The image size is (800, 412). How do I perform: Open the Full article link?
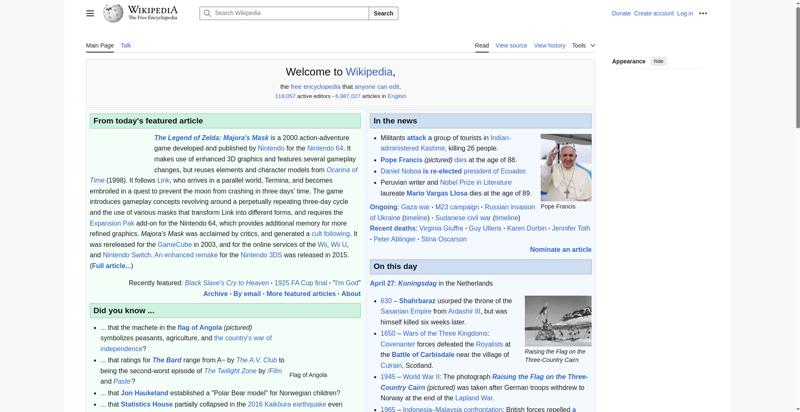111,266
